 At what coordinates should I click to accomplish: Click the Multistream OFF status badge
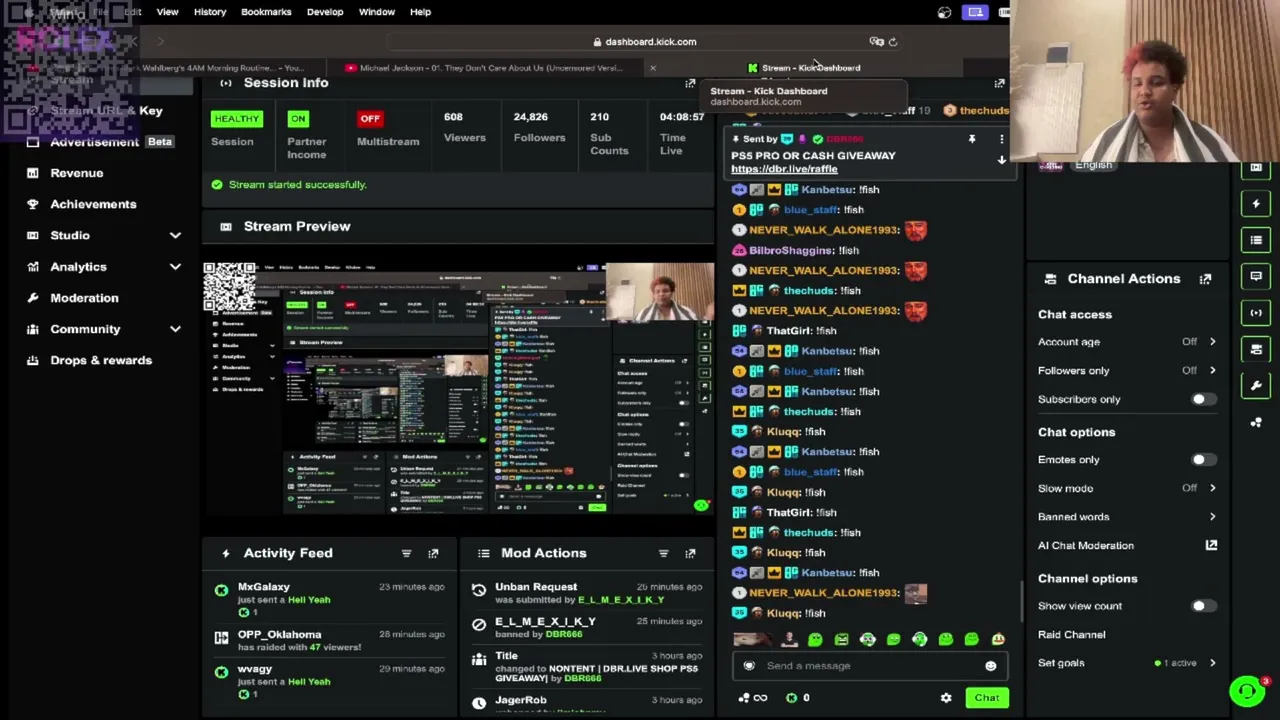tap(370, 119)
